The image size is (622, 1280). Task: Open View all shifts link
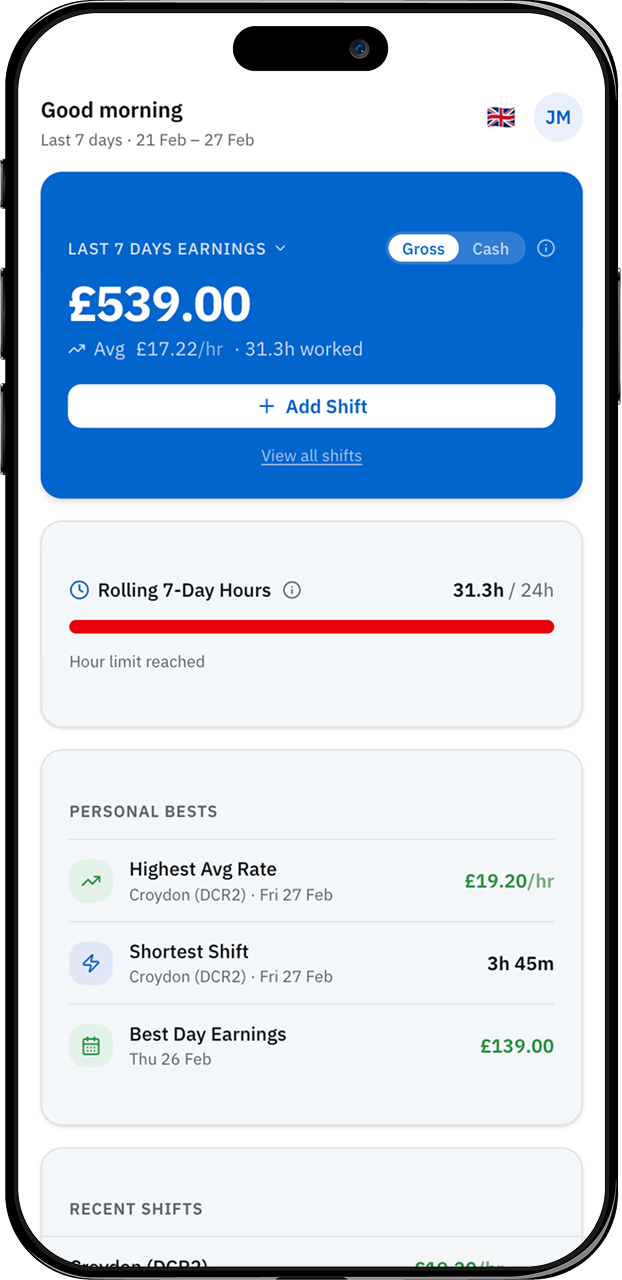click(311, 456)
